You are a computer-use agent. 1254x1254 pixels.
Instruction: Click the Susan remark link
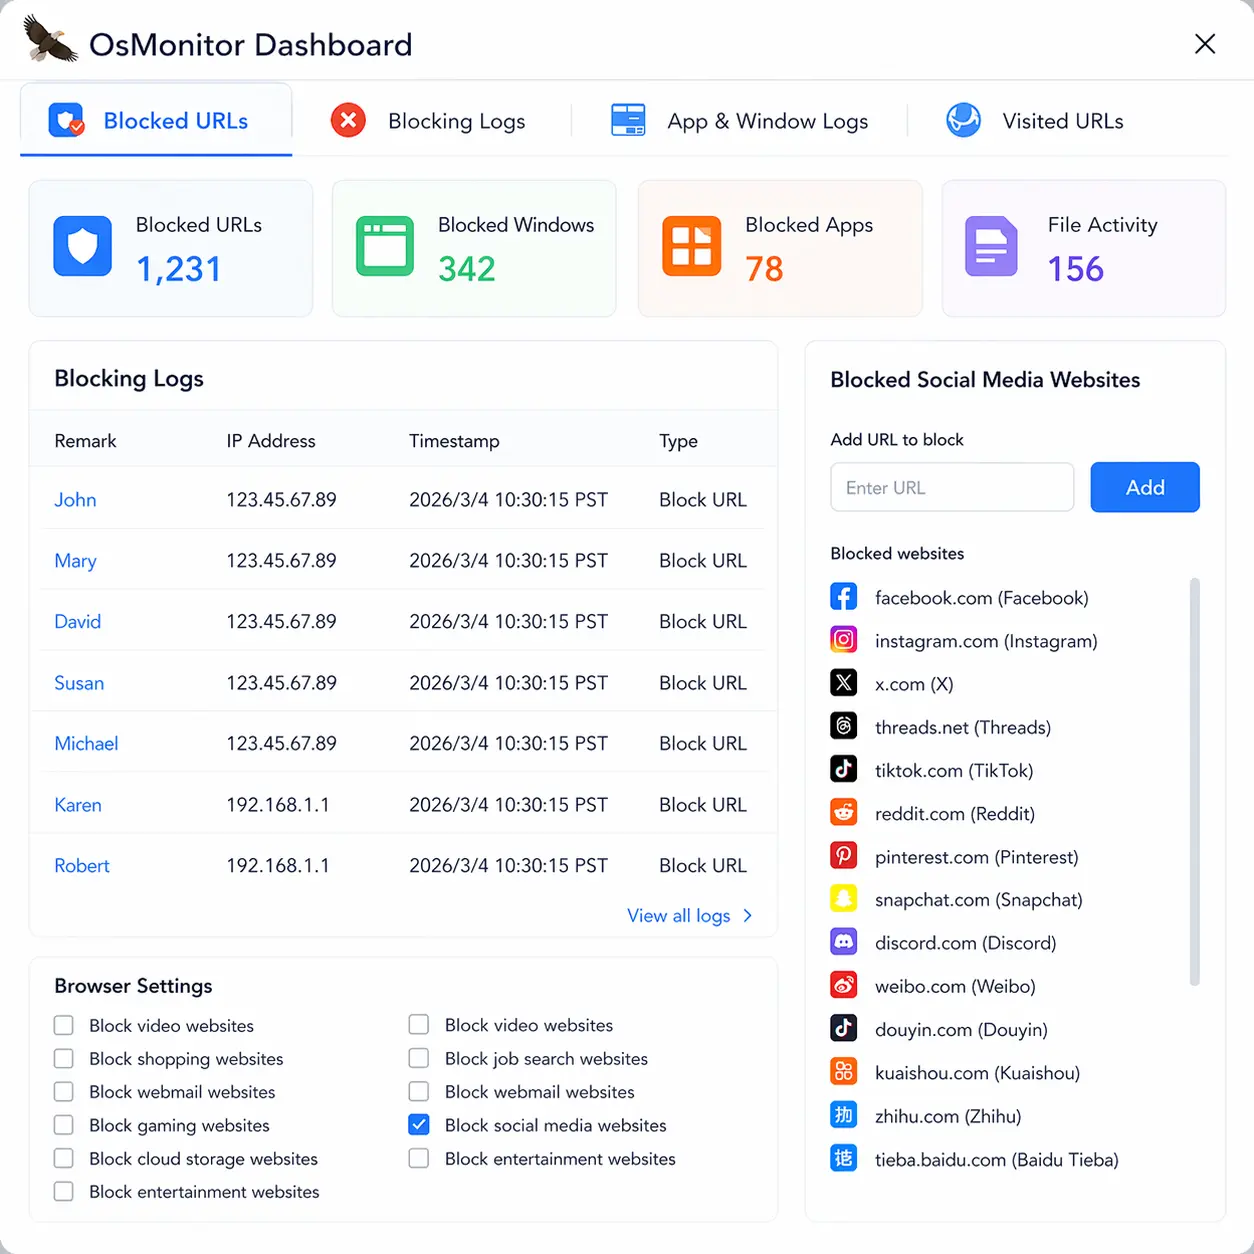(x=79, y=682)
